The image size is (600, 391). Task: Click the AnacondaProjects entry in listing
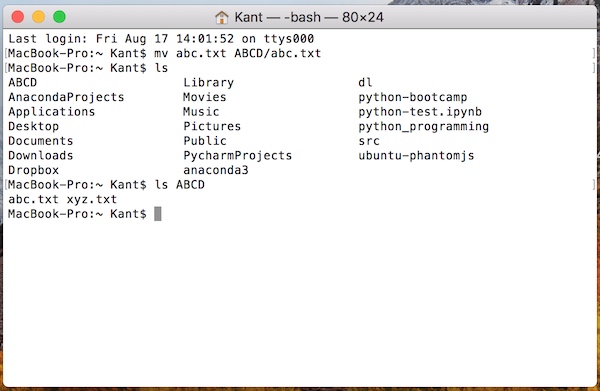click(x=66, y=97)
